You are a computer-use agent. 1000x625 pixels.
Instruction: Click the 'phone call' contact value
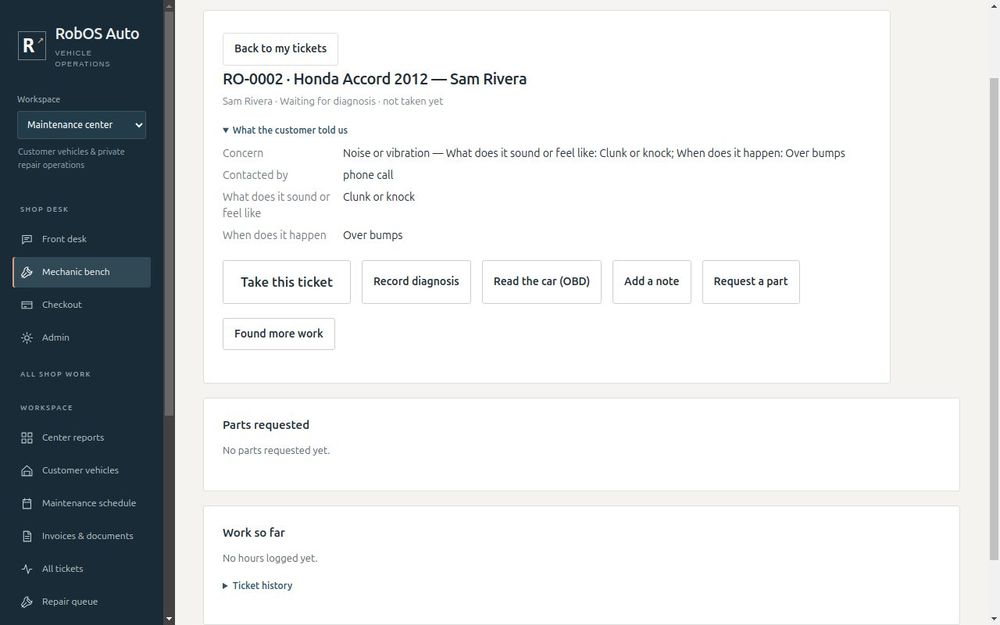(368, 175)
